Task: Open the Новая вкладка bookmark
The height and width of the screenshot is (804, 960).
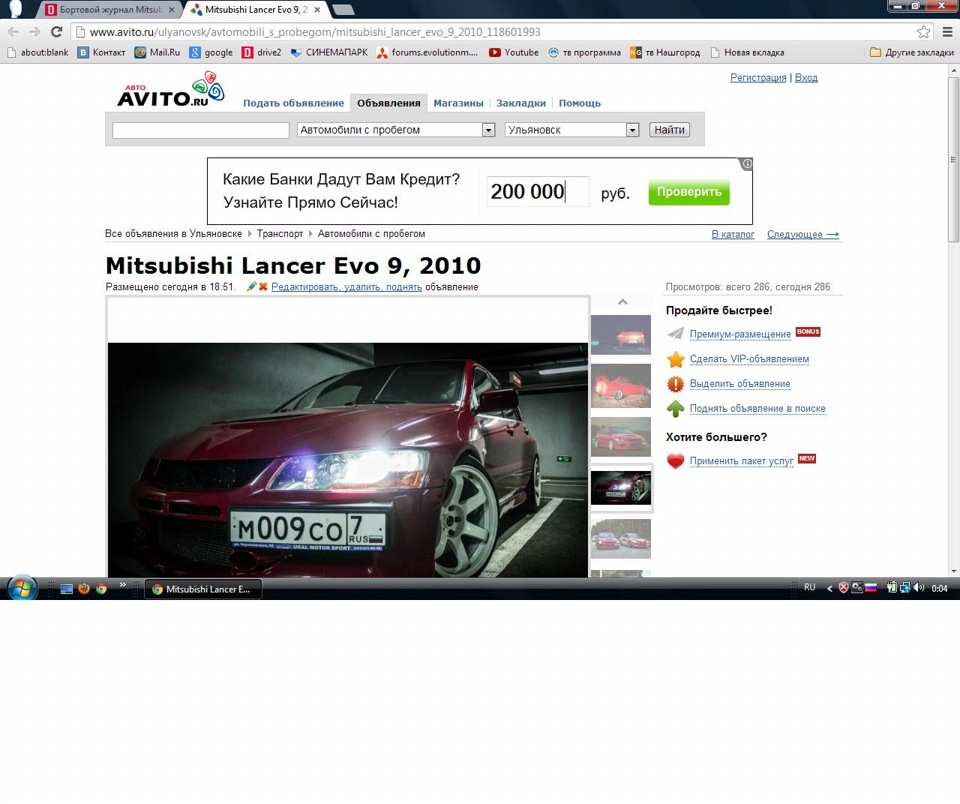Action: 747,53
